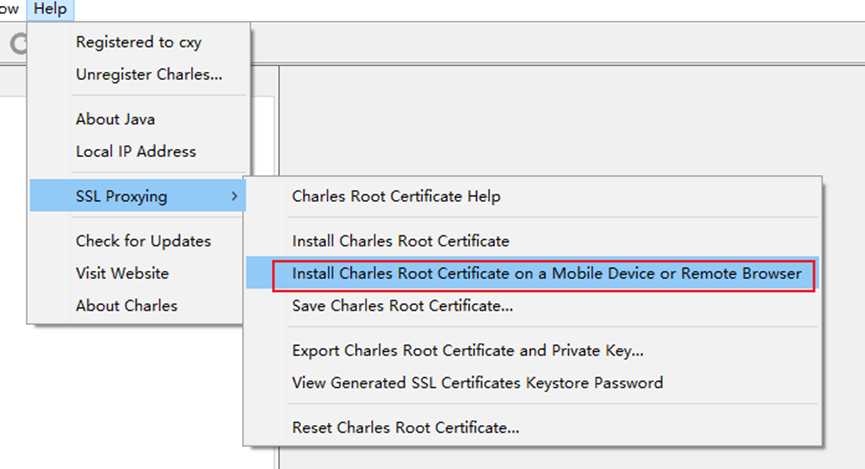Select 'Save Charles Root Certificate...'
The image size is (865, 469).
pyautogui.click(x=402, y=305)
